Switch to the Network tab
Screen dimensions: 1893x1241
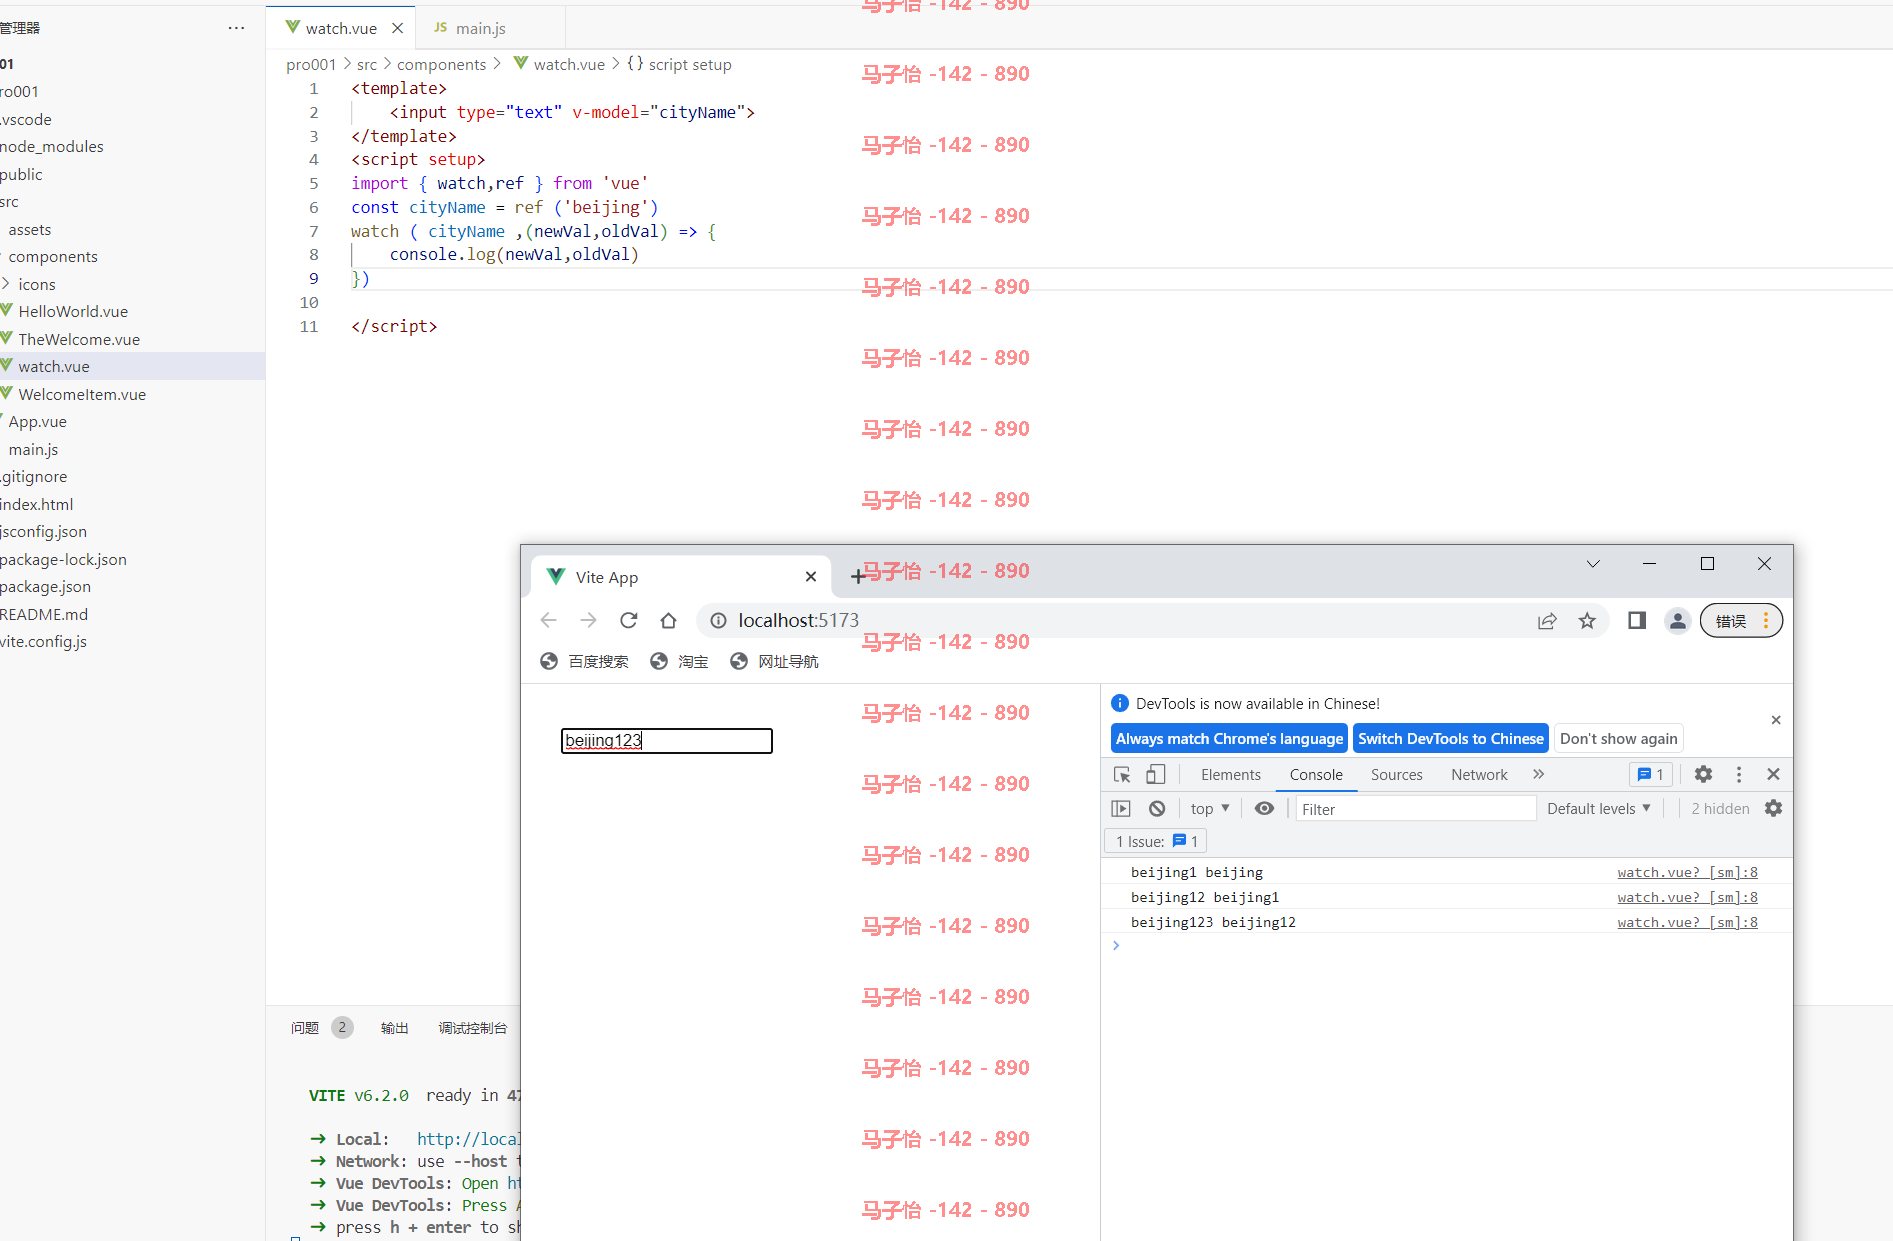pyautogui.click(x=1479, y=774)
